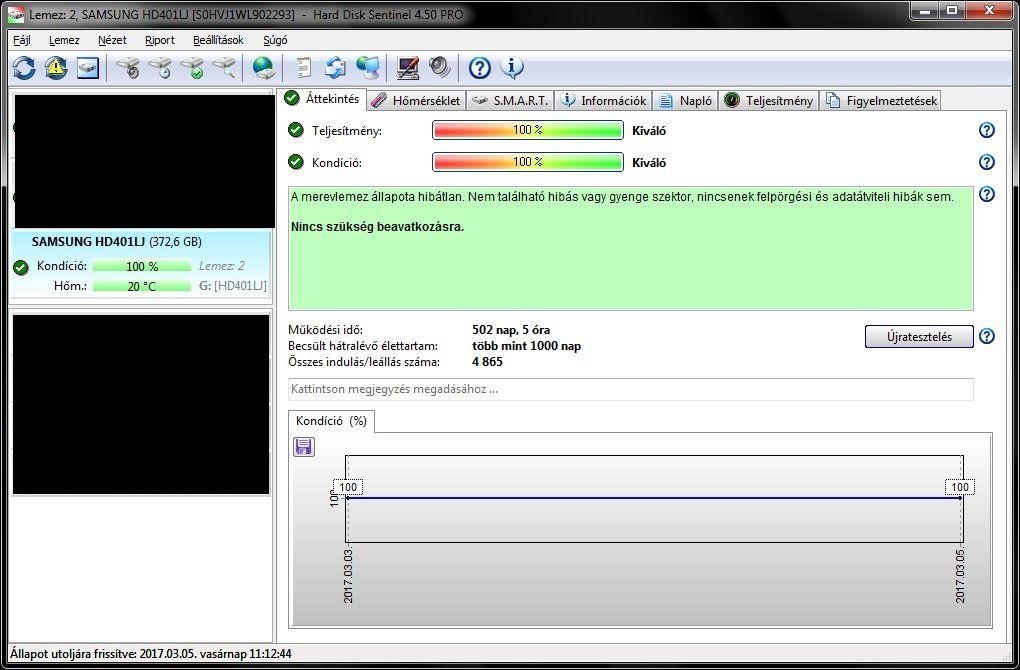Click the loudspeaker sound toolbar icon

coord(440,68)
